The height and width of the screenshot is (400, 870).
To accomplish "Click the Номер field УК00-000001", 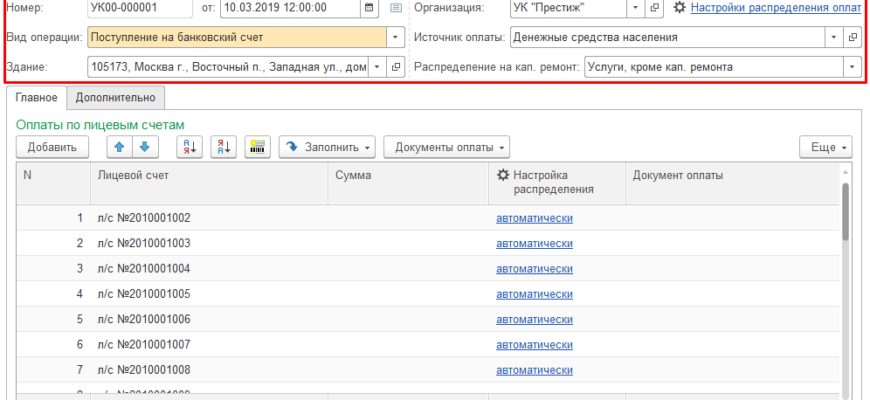I will [x=140, y=8].
